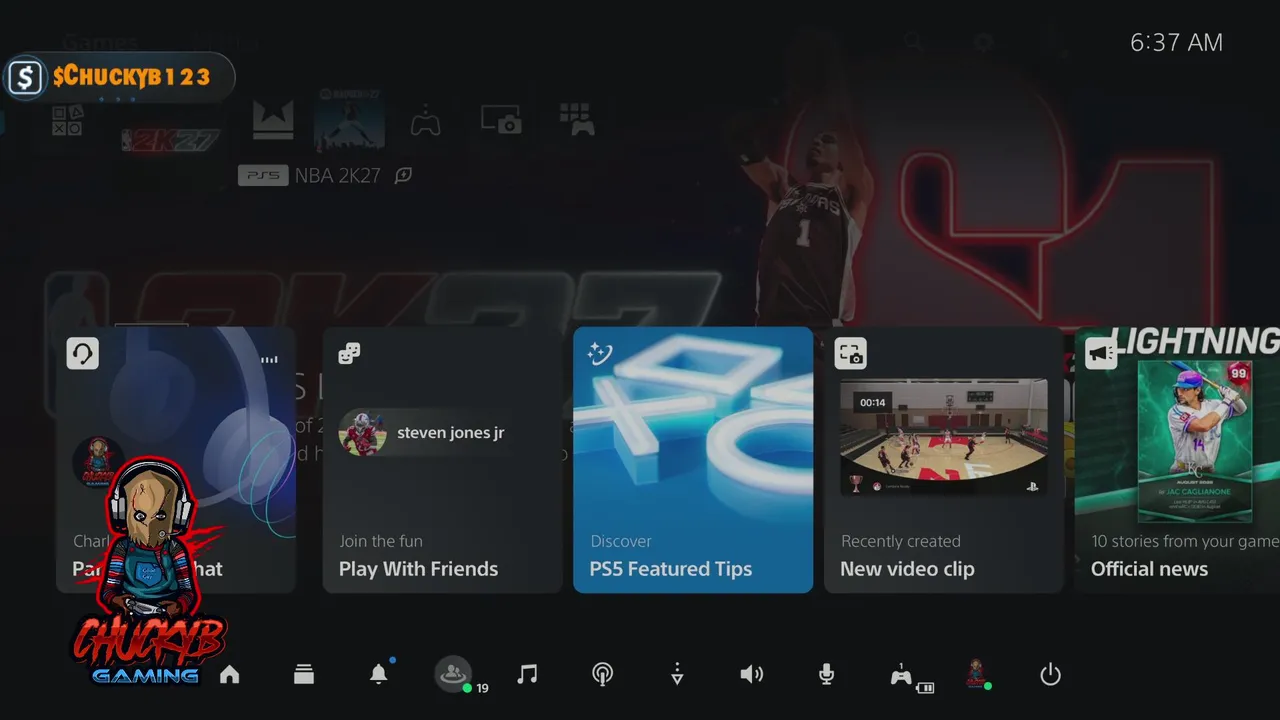Open the Sound speaker icon
The width and height of the screenshot is (1280, 720).
pyautogui.click(x=751, y=675)
